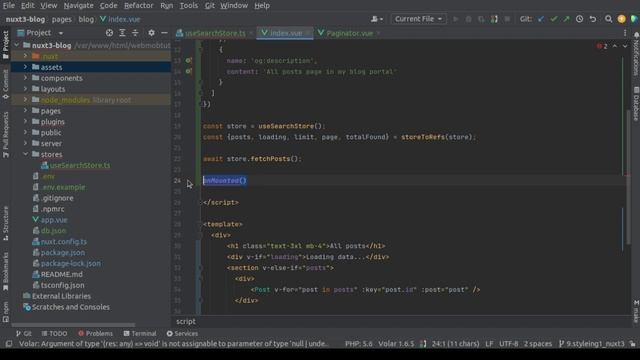
Task: Click the Run button in toolbar
Action: tap(456, 19)
